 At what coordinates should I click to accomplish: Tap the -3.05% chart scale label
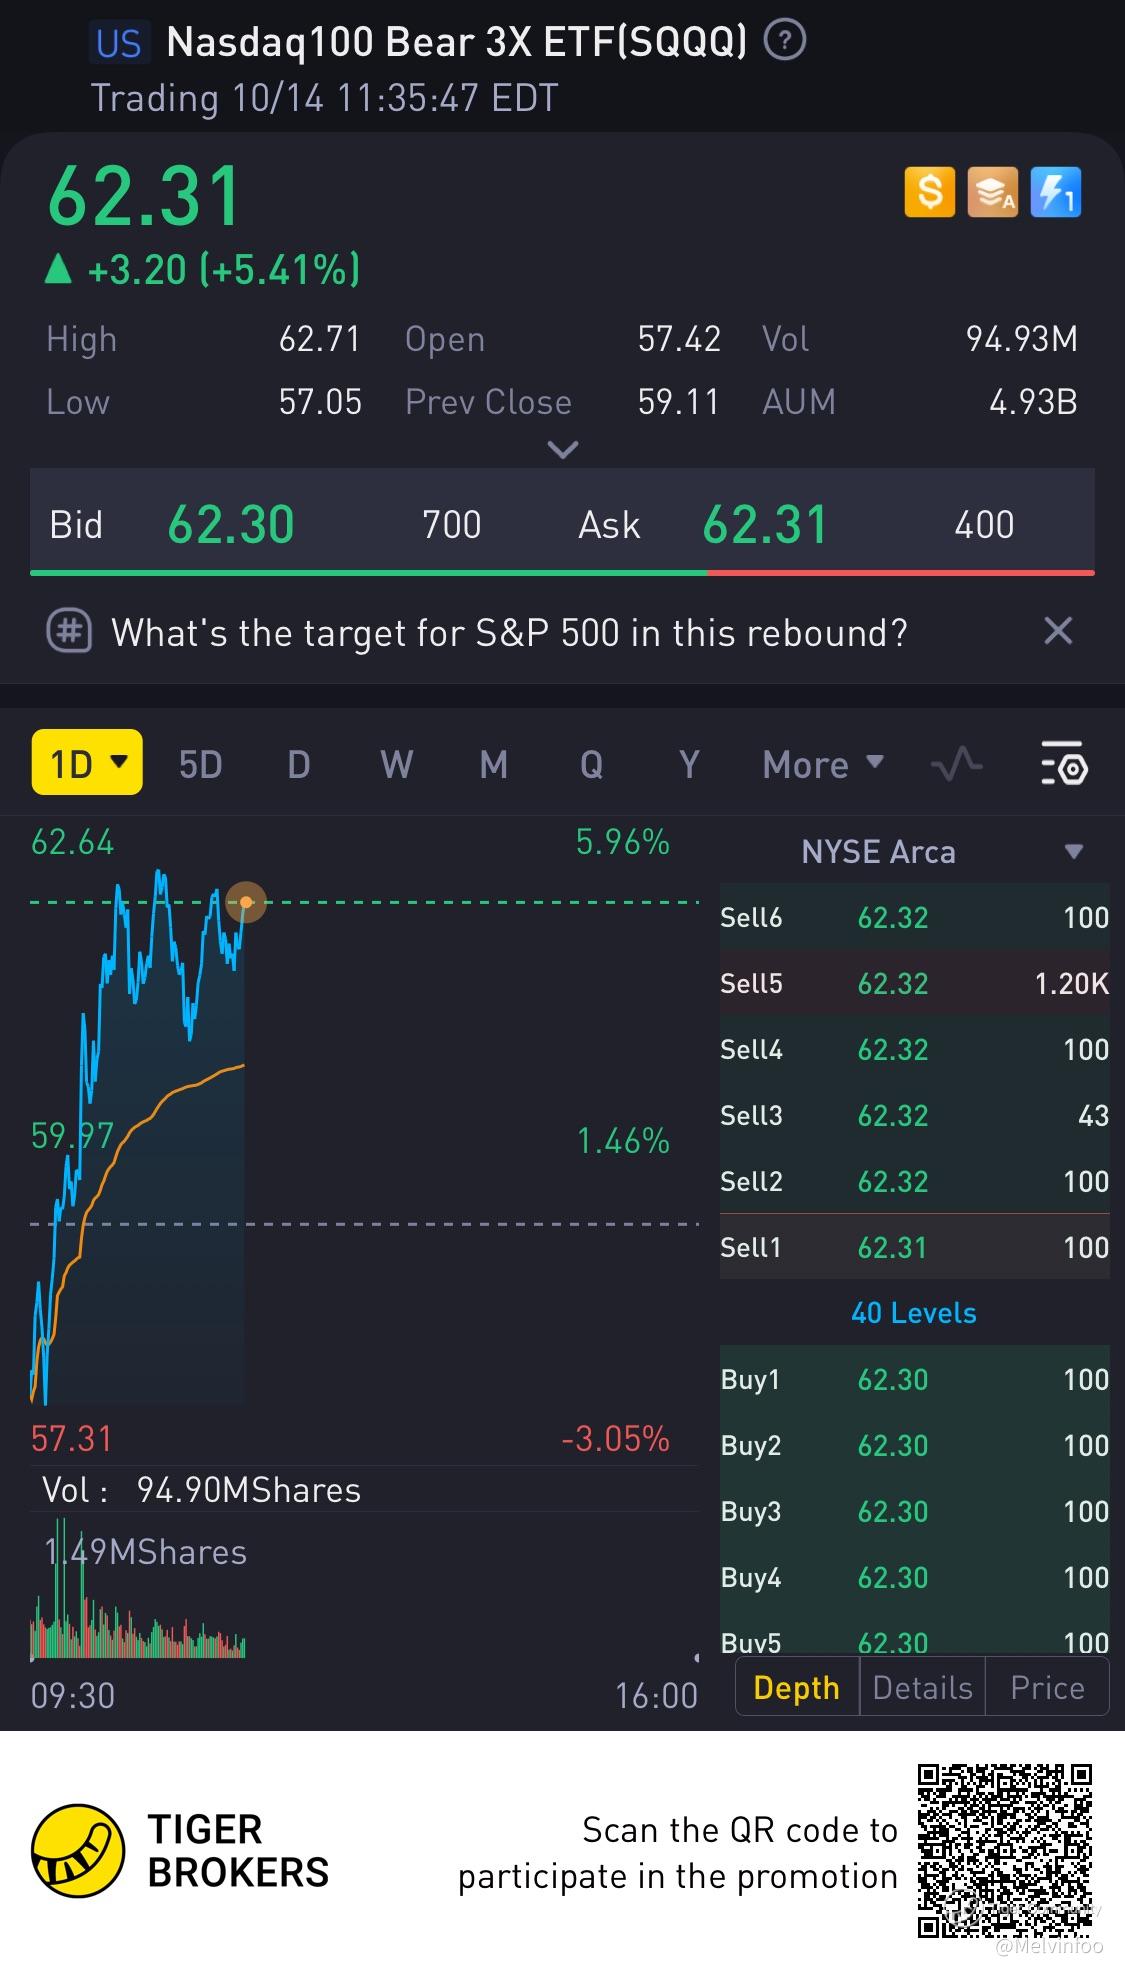pyautogui.click(x=615, y=1439)
